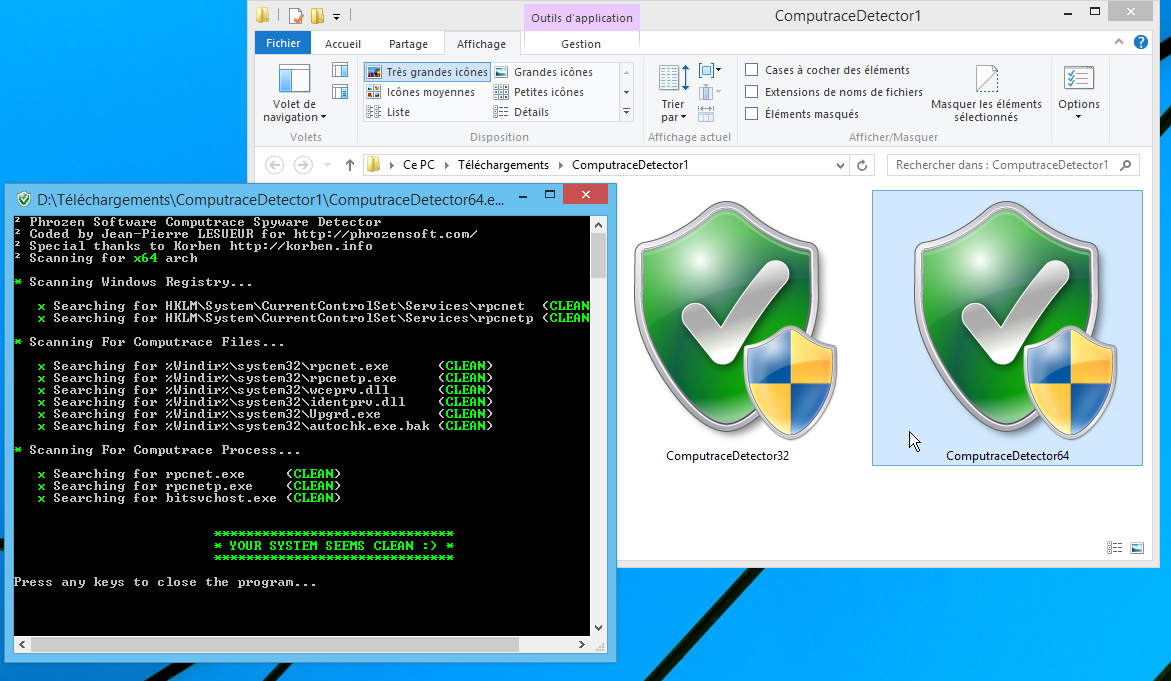Open the Volet de navigation dropdown
Screen dimensions: 1171x681
click(294, 93)
